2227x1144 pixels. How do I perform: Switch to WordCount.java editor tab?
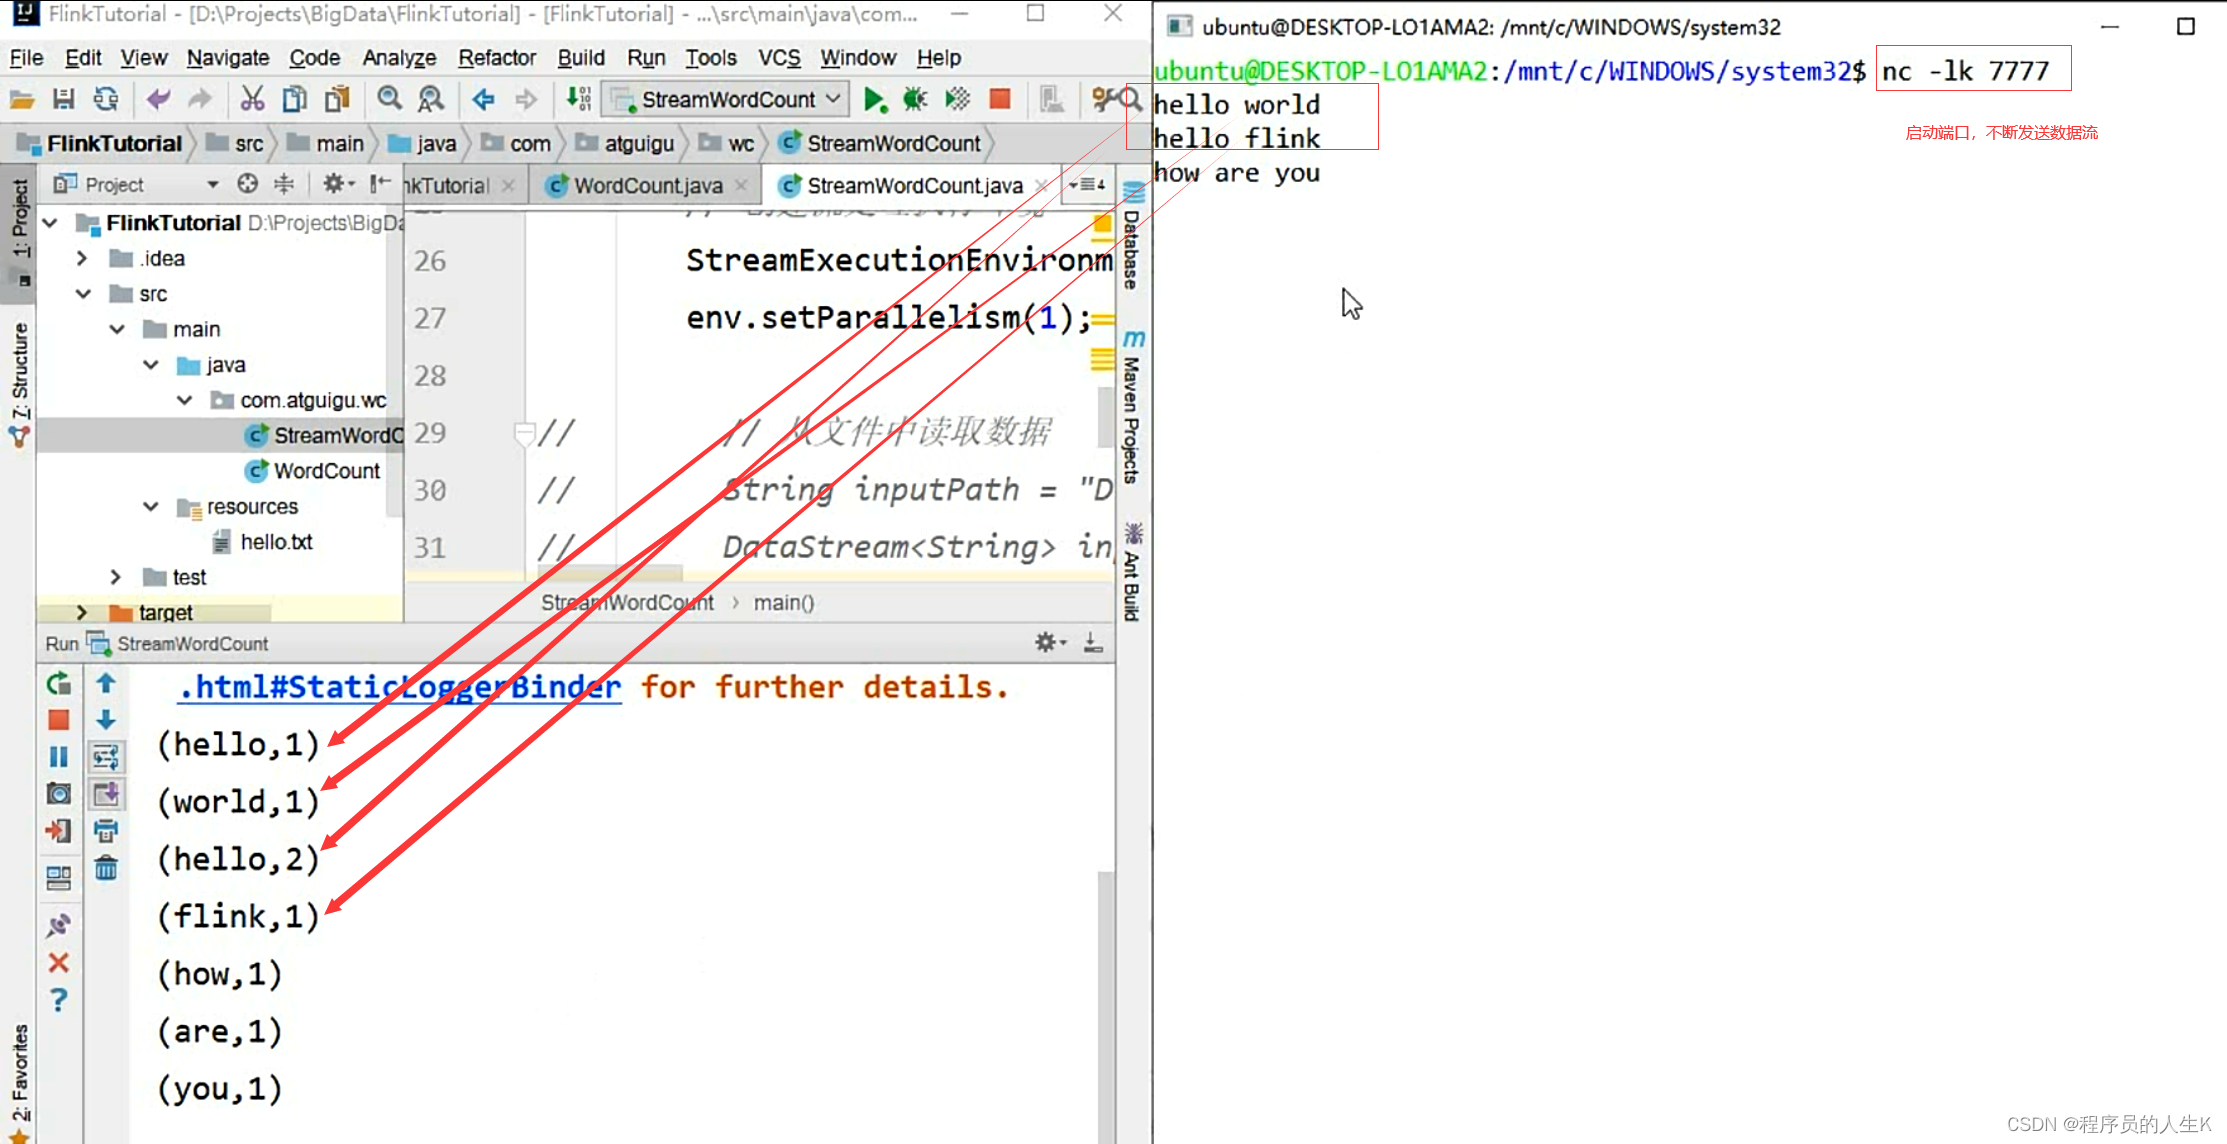[647, 186]
